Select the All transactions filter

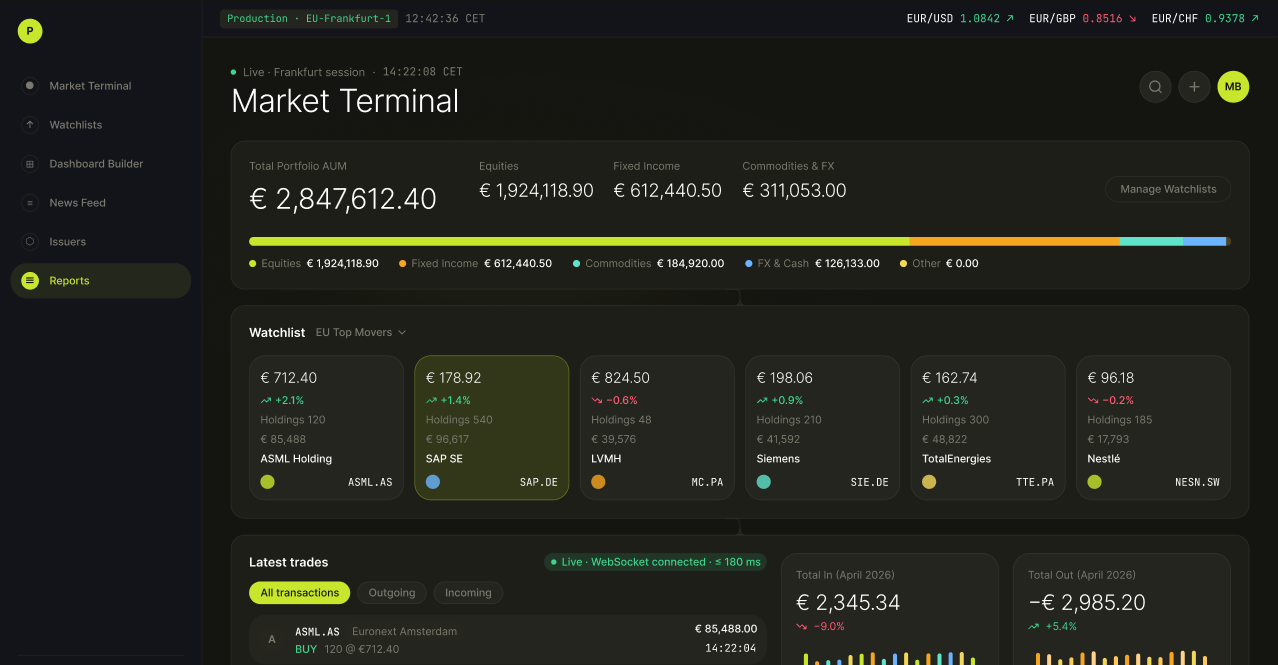coord(300,593)
